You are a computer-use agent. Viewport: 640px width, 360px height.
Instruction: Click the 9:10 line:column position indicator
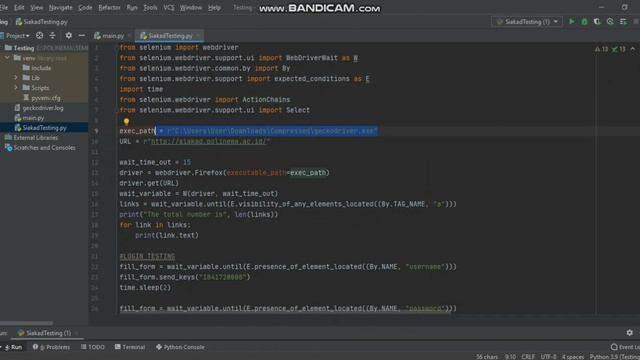click(x=510, y=357)
